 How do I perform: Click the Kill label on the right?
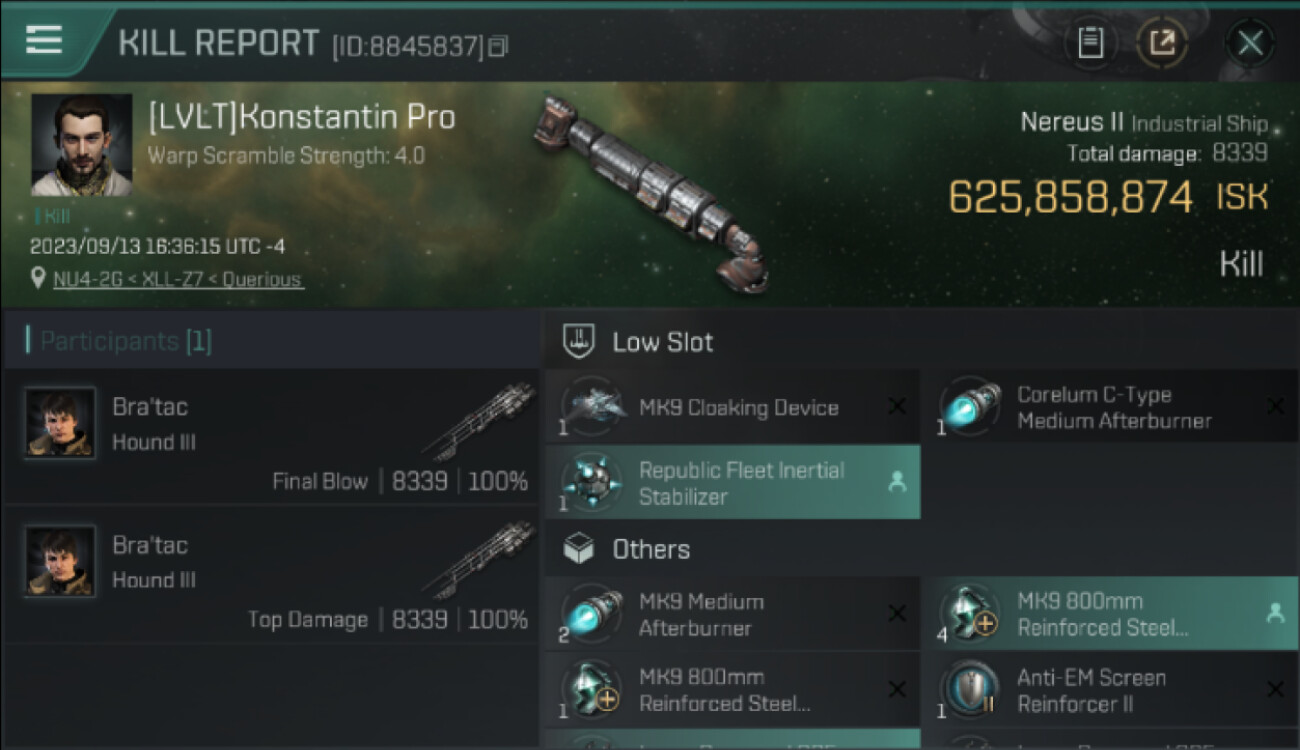point(1241,265)
